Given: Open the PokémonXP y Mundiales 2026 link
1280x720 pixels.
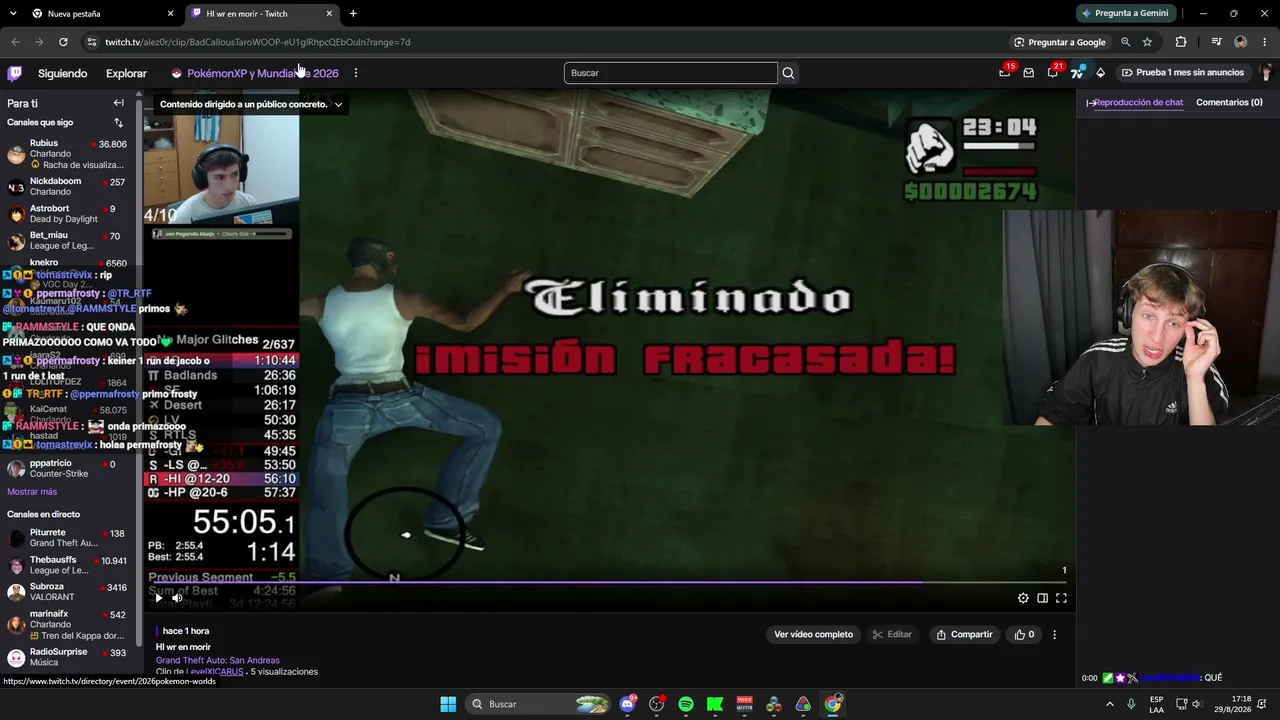Looking at the screenshot, I should (255, 73).
